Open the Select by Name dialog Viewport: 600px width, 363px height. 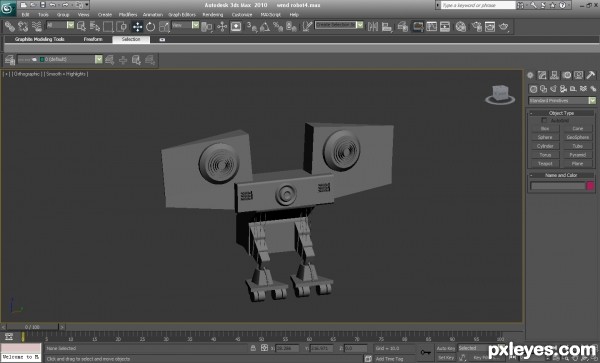point(95,26)
